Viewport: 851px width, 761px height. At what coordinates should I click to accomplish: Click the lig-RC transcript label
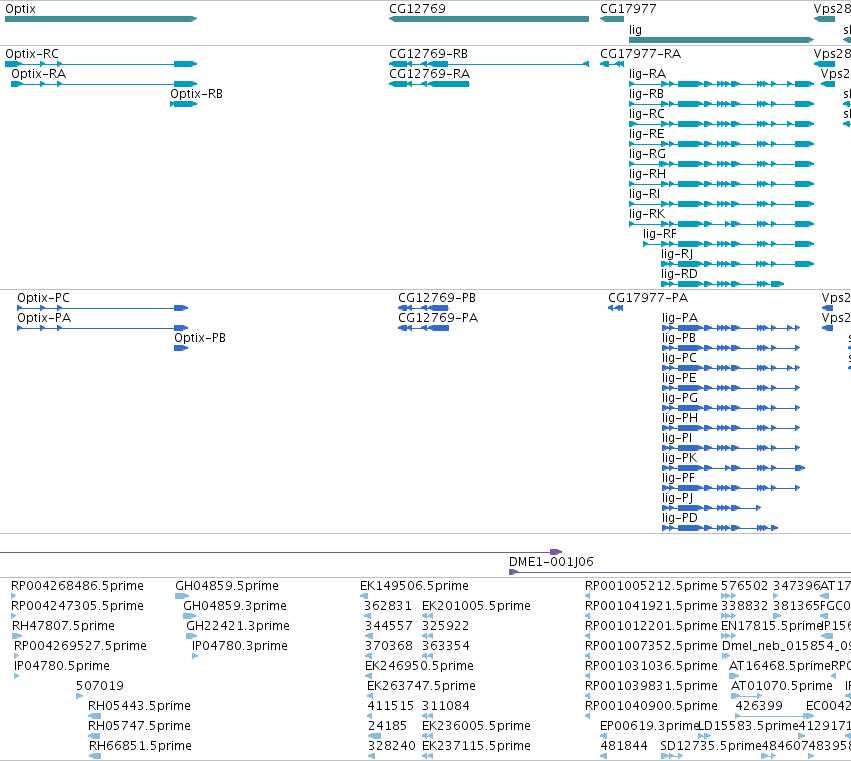point(647,114)
